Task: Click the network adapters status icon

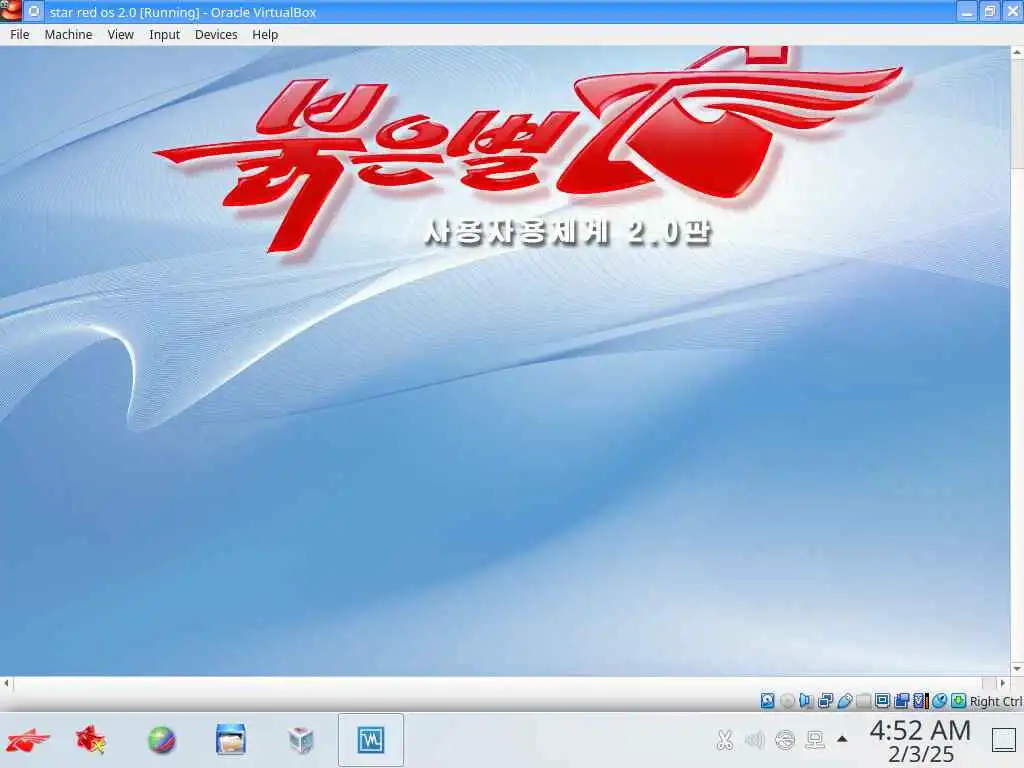Action: coord(825,701)
